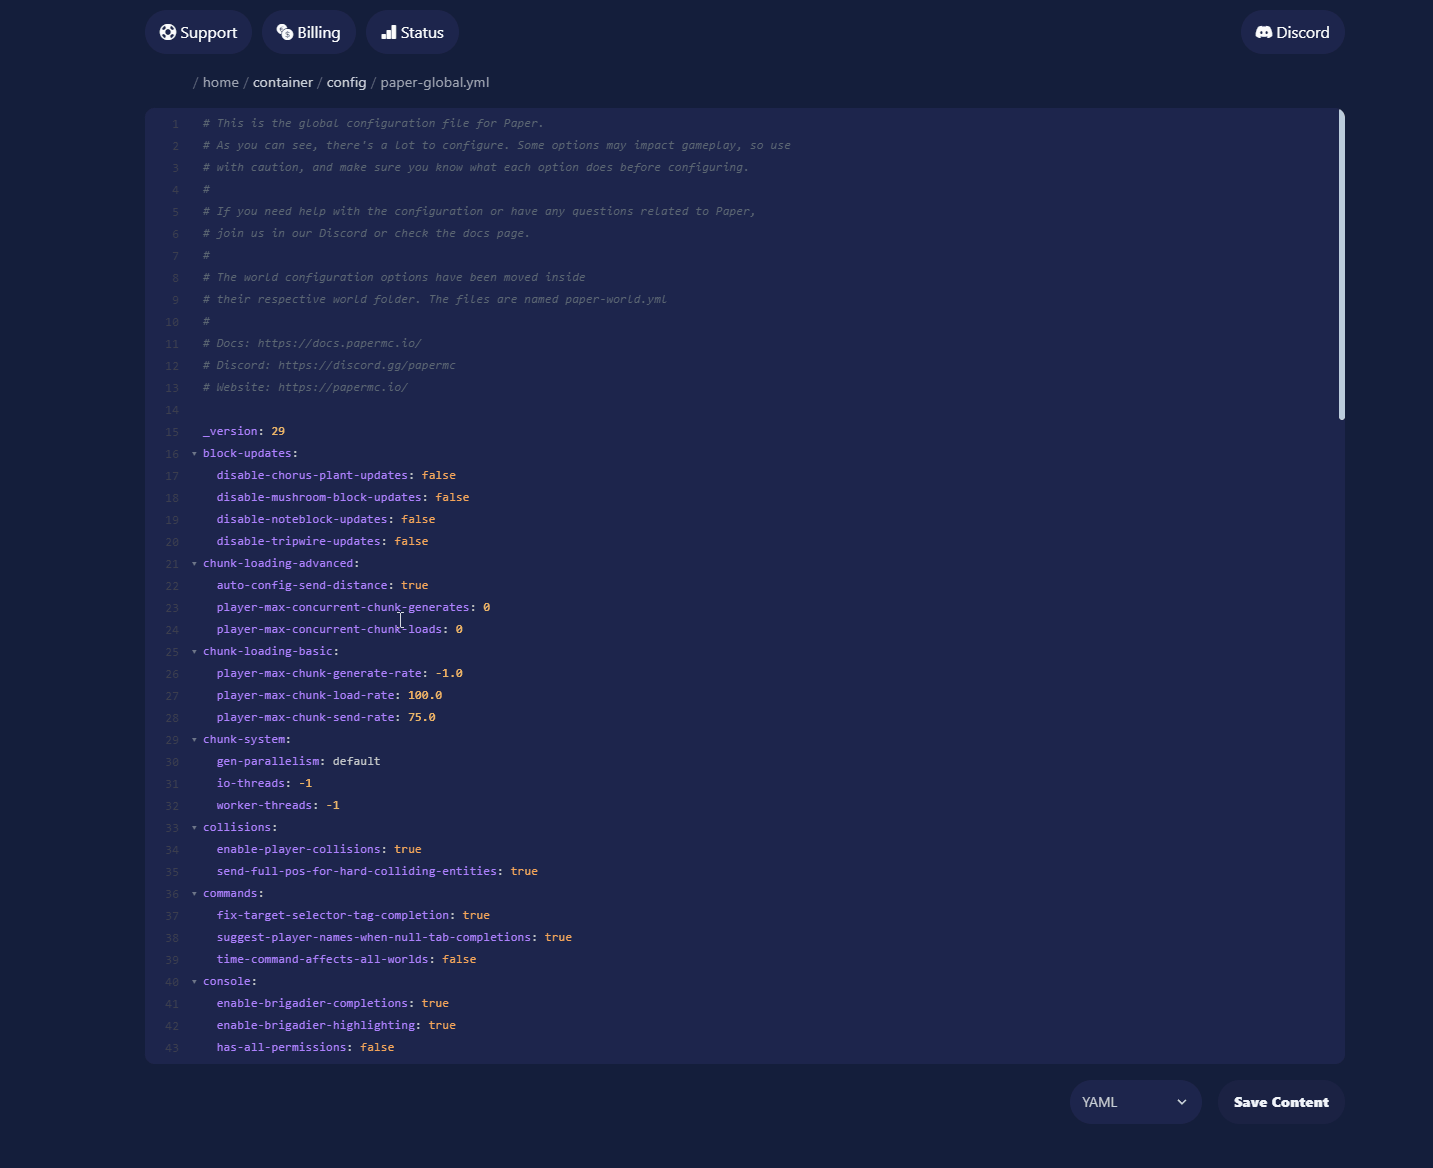Click the Billing coins icon
The width and height of the screenshot is (1433, 1168).
[x=285, y=32]
